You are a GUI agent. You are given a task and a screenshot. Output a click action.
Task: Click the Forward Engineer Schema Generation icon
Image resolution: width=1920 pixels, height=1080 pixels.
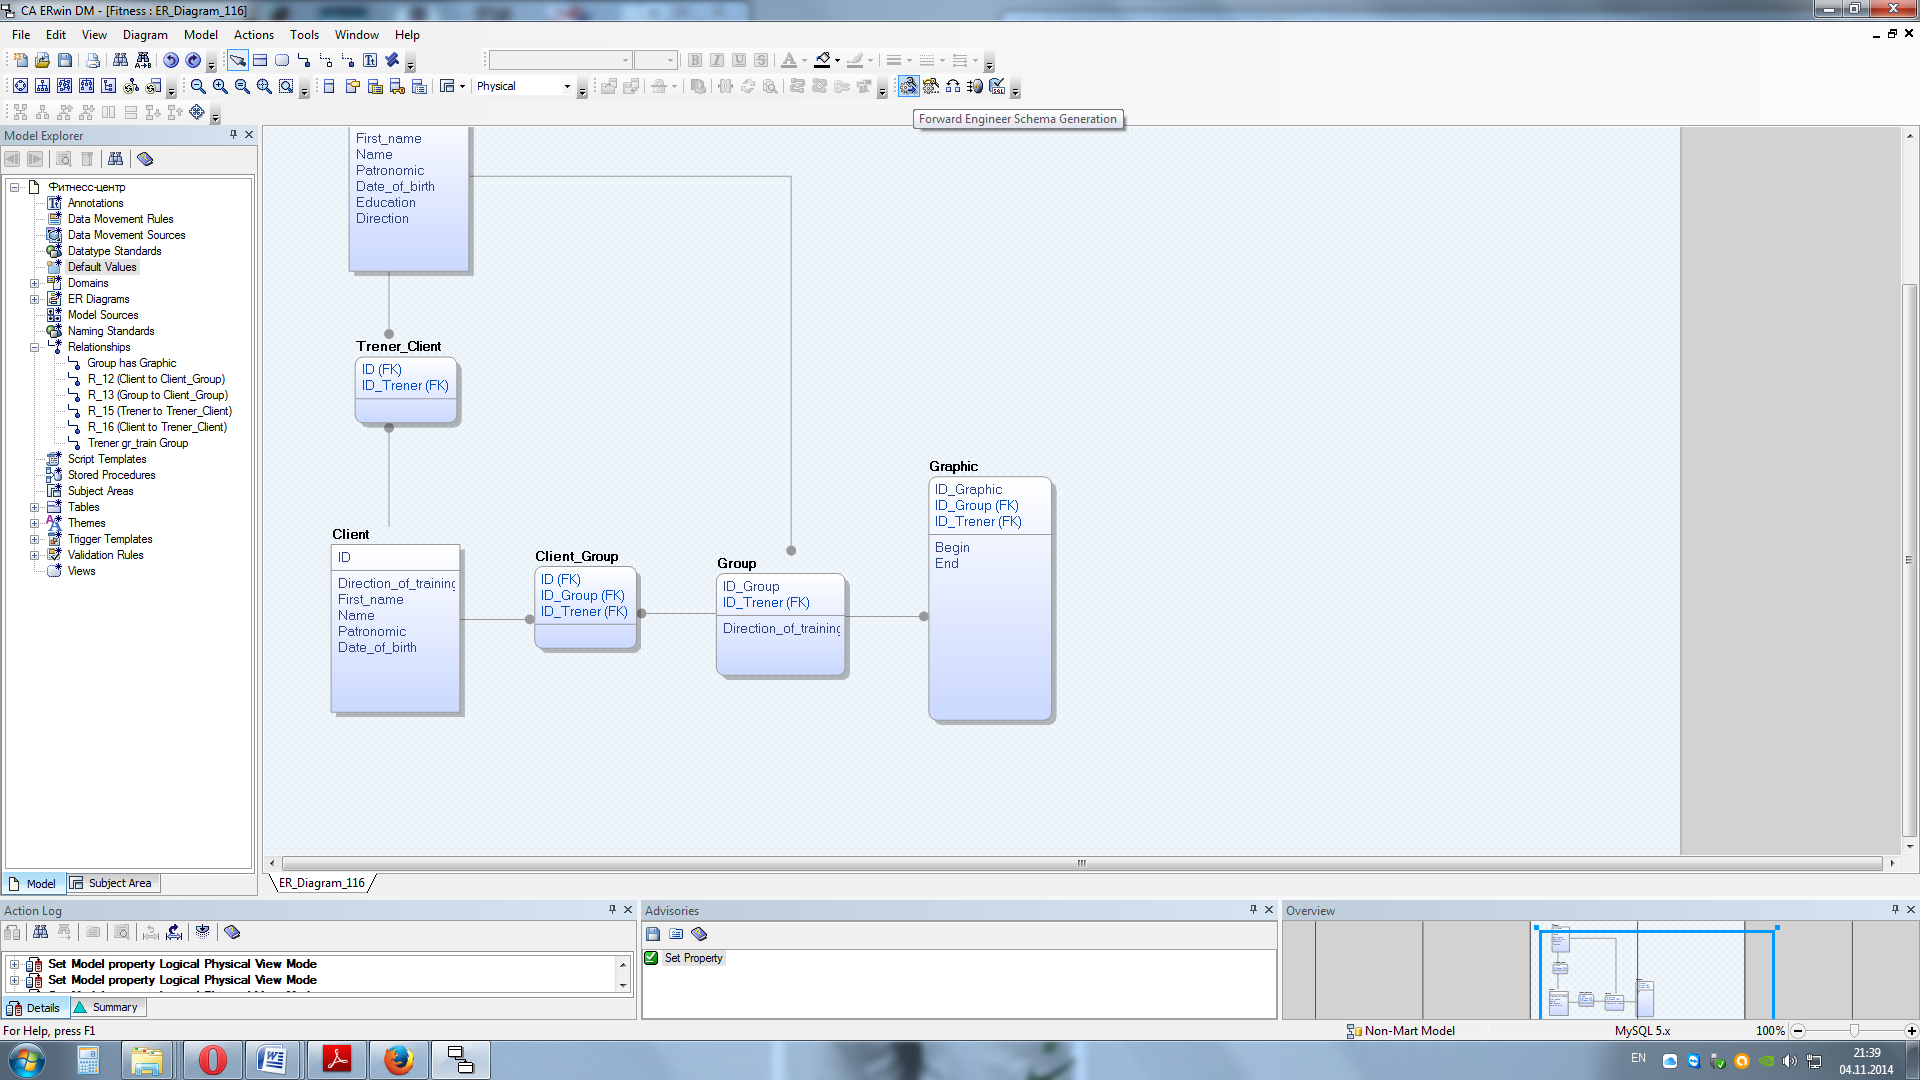(x=908, y=87)
